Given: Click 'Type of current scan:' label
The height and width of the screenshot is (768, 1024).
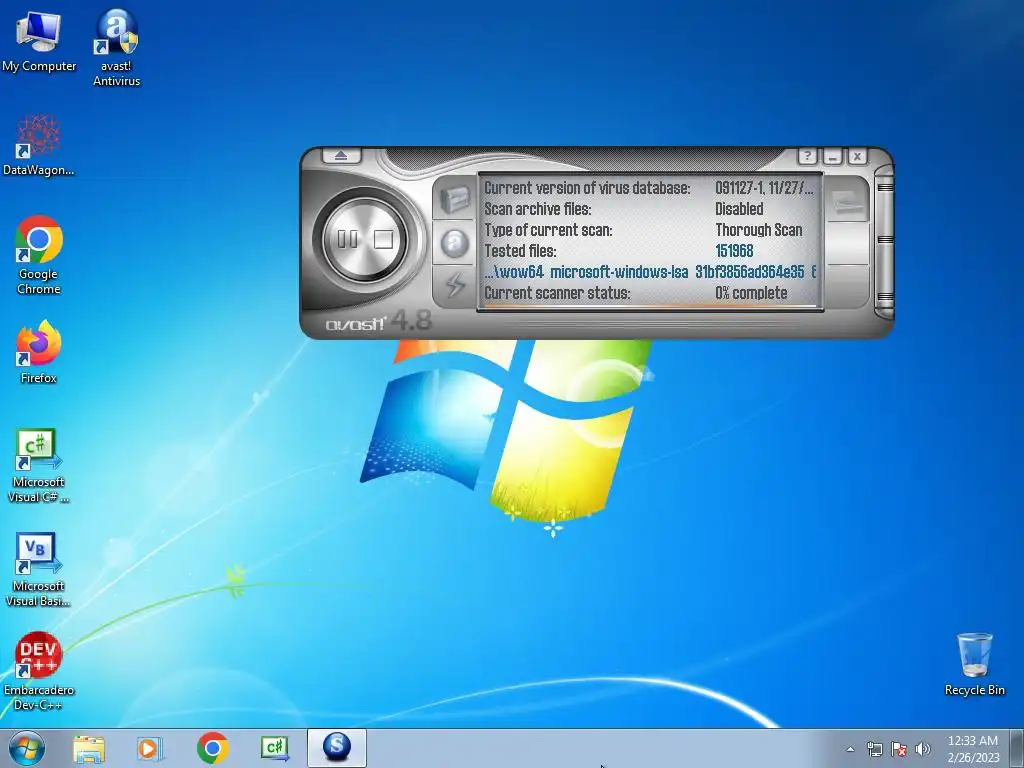Looking at the screenshot, I should click(549, 230).
